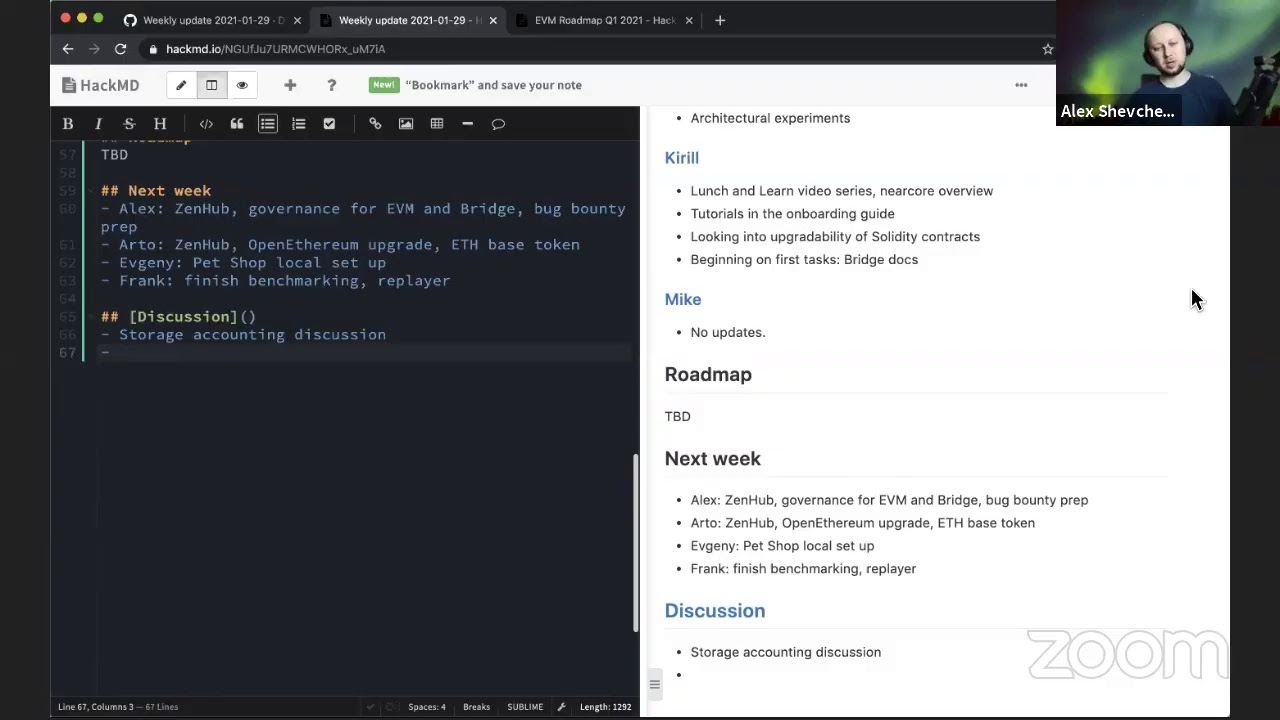
Task: Close the EVM Roadmap Q1 2021 tab
Action: click(x=689, y=20)
